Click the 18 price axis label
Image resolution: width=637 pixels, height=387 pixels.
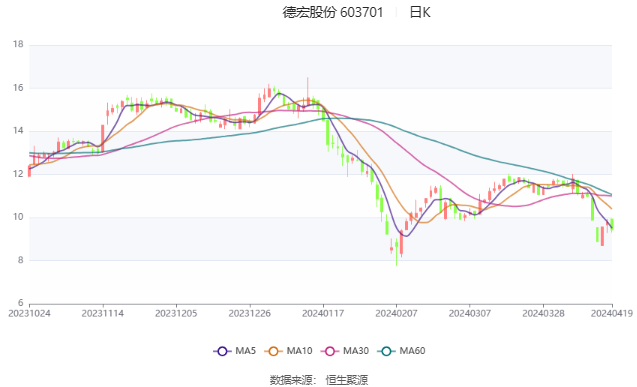18,44
